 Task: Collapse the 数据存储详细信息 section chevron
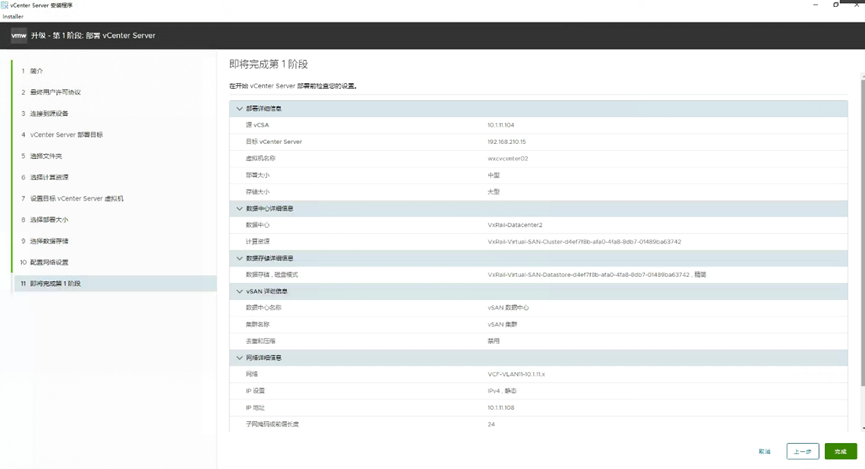[x=239, y=258]
